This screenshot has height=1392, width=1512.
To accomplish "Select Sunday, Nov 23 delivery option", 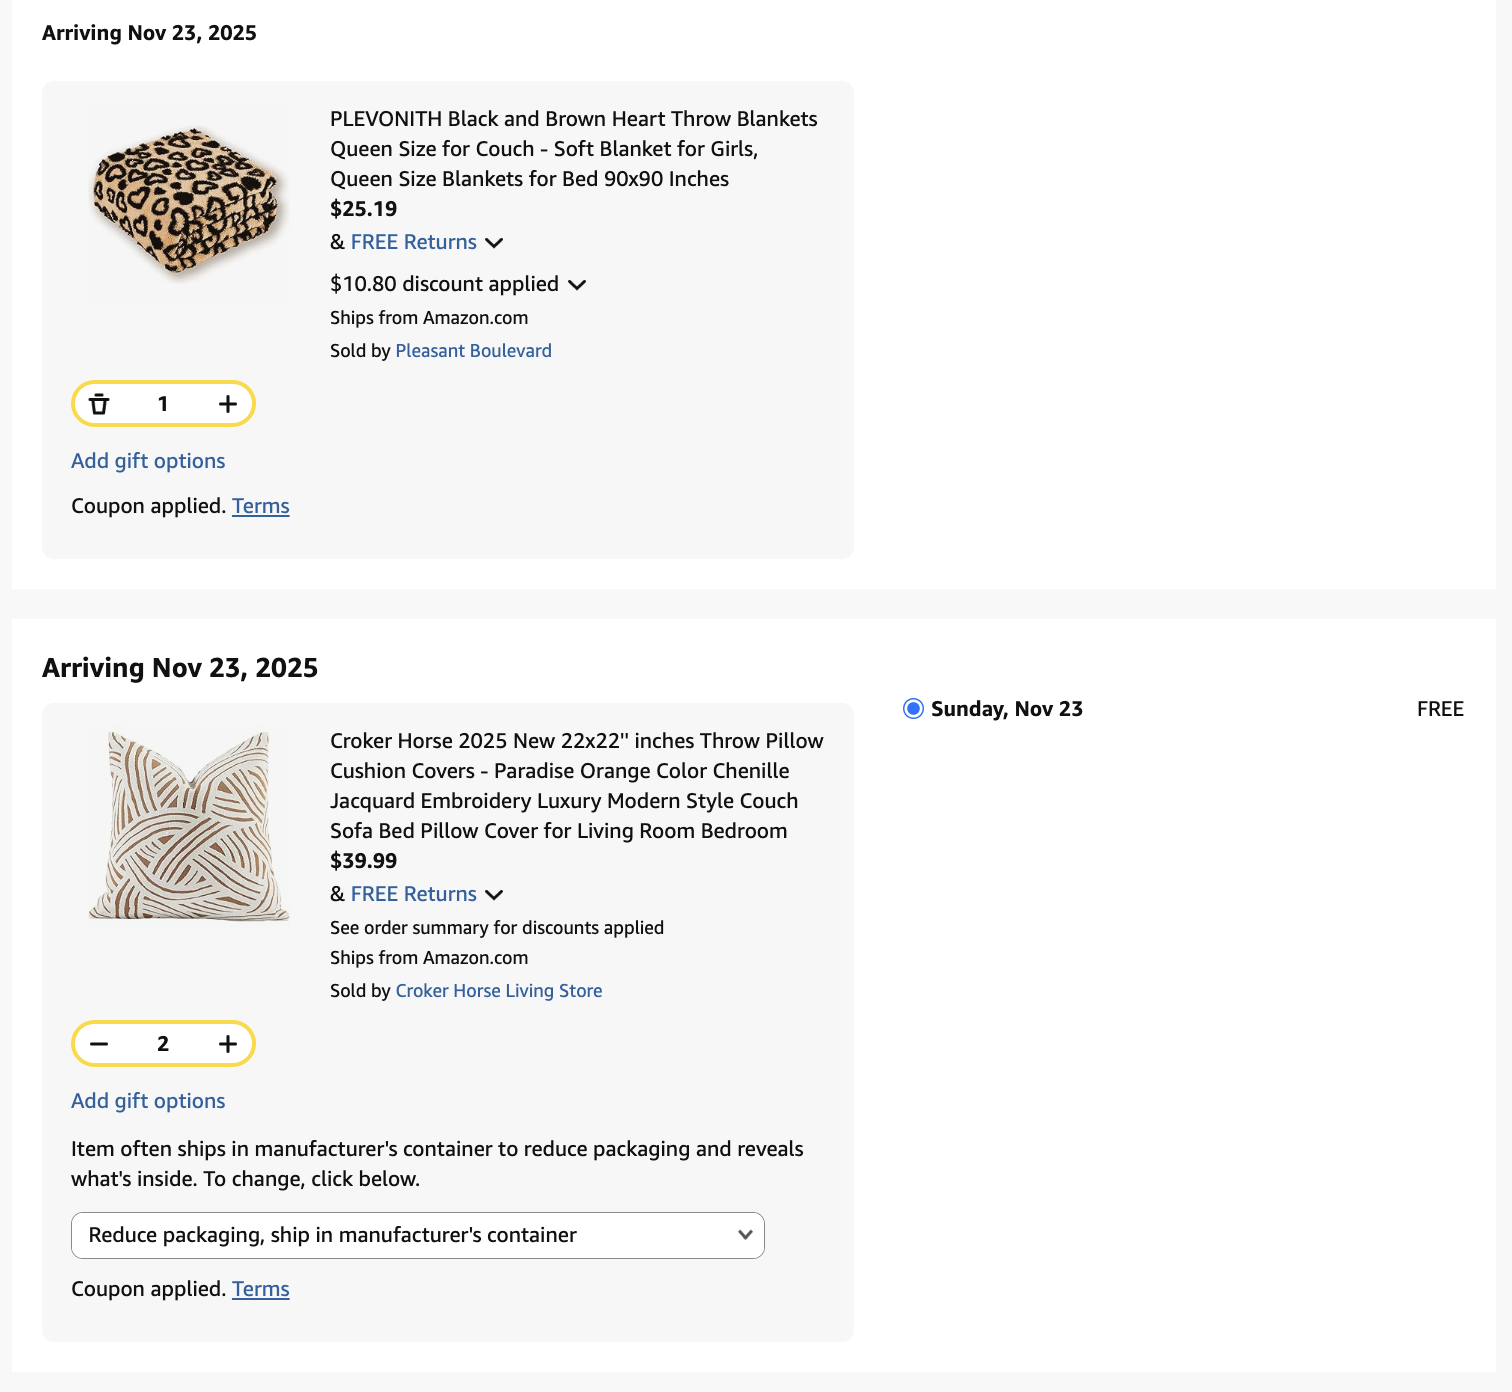I will (913, 709).
